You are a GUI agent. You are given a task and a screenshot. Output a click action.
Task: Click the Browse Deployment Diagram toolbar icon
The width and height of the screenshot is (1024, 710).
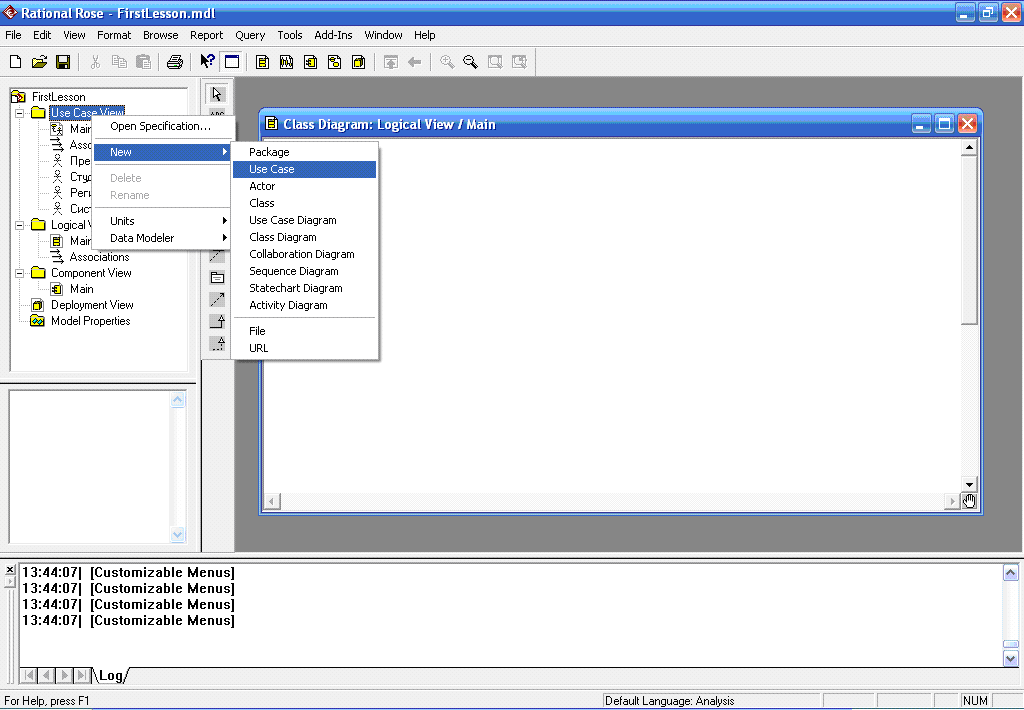[359, 62]
